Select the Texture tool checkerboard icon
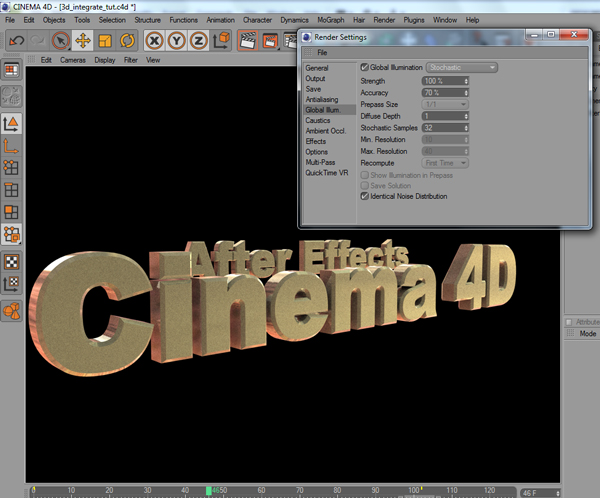600x498 pixels. pos(11,262)
